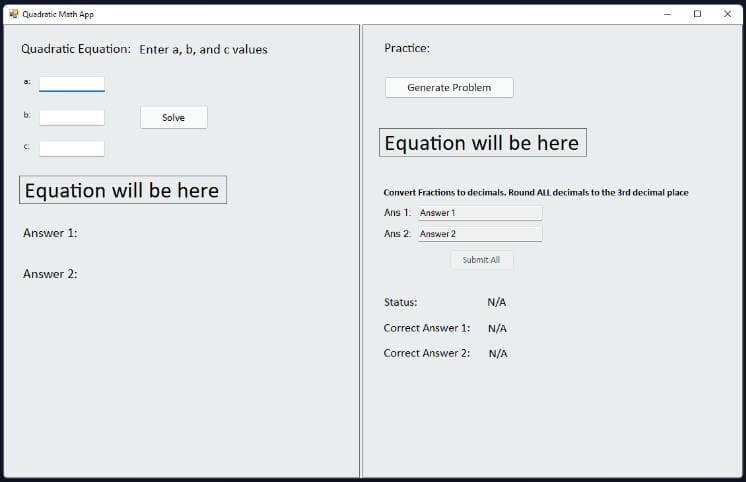Click the 'Answer 2:' result label on left
This screenshot has height=482, width=746.
50,274
